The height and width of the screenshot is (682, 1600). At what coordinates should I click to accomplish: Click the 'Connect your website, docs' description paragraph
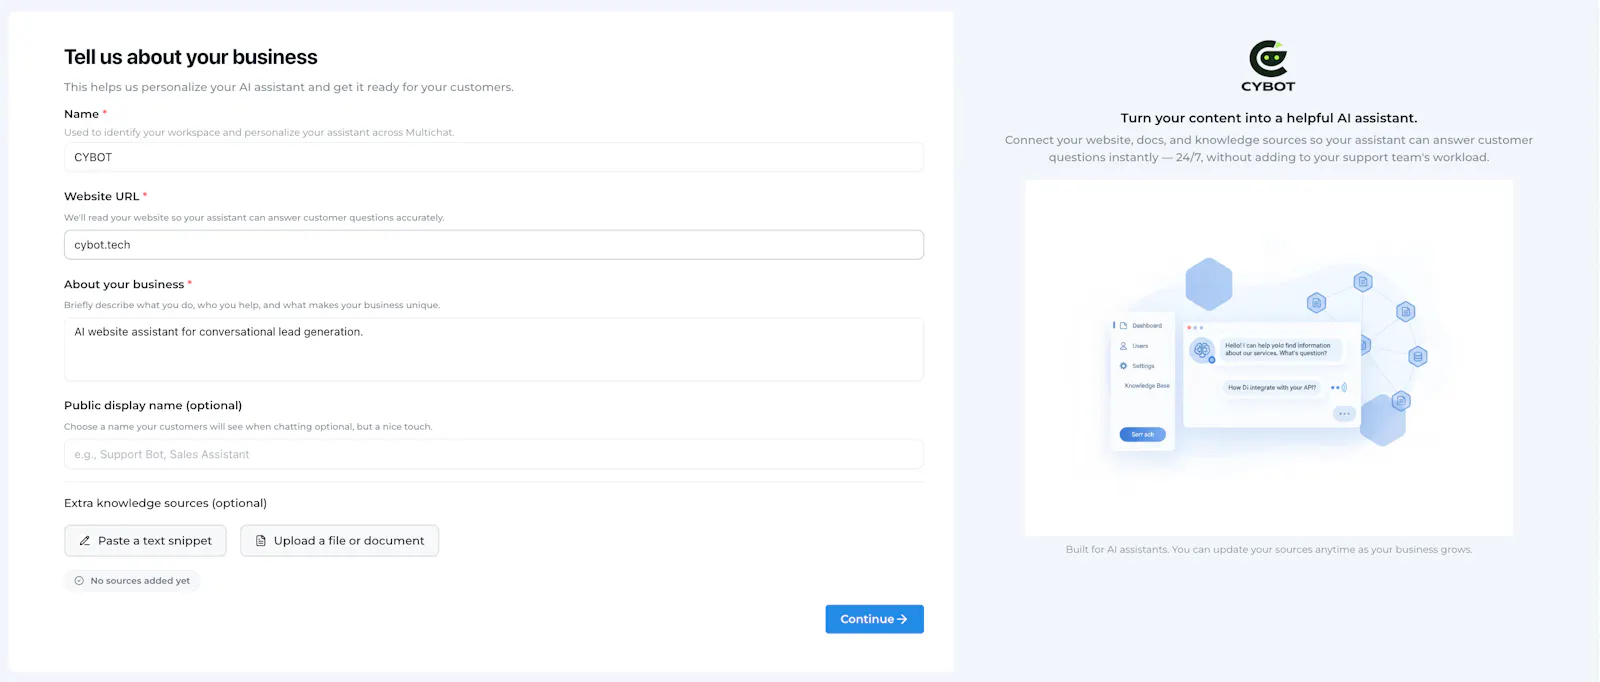tap(1268, 148)
